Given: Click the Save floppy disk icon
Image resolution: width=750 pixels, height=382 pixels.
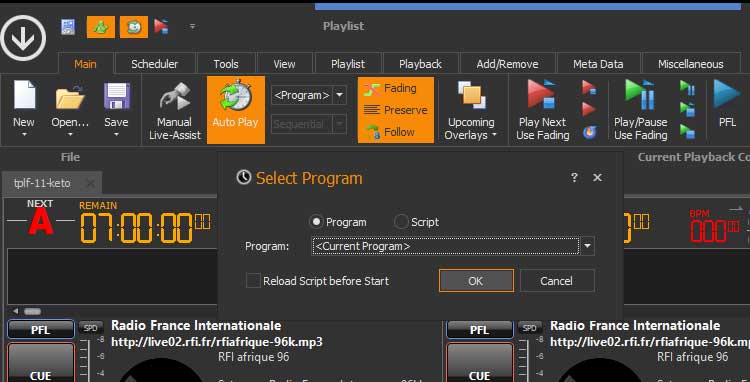Looking at the screenshot, I should pos(116,96).
